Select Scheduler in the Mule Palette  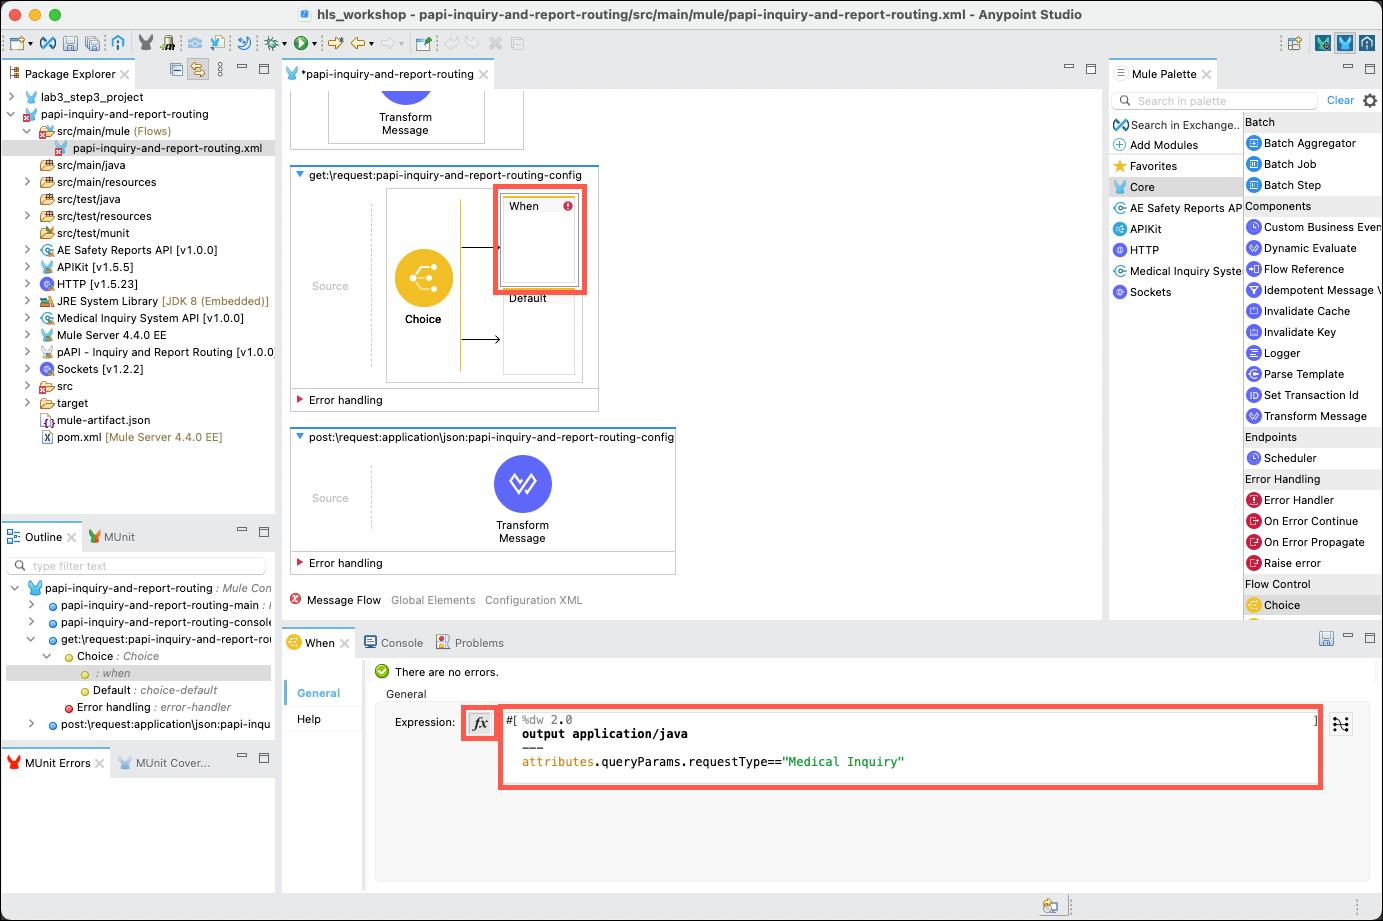[1281, 458]
